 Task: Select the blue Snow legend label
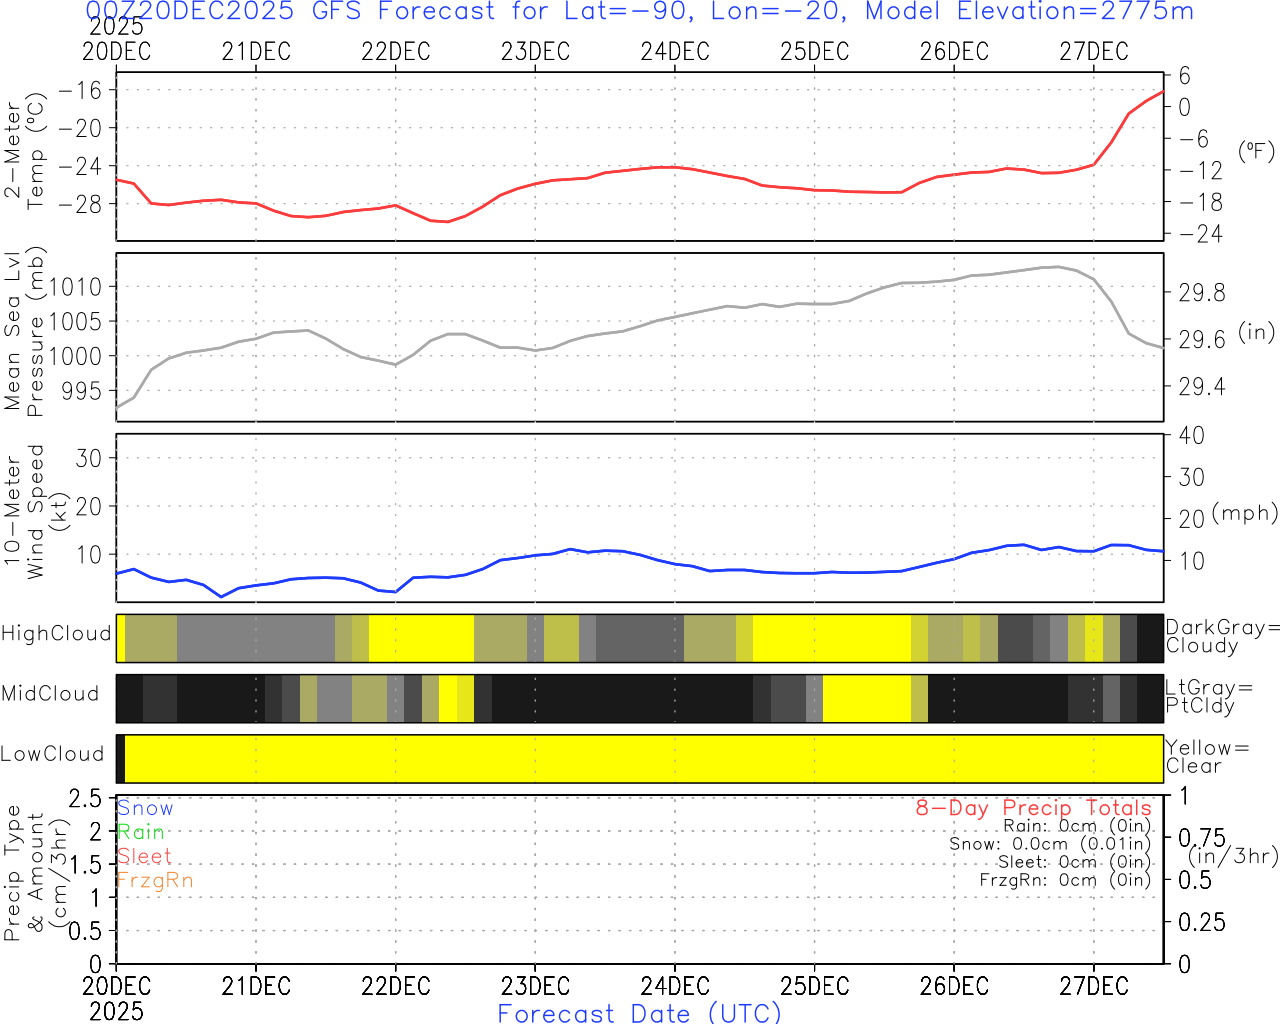coord(145,808)
